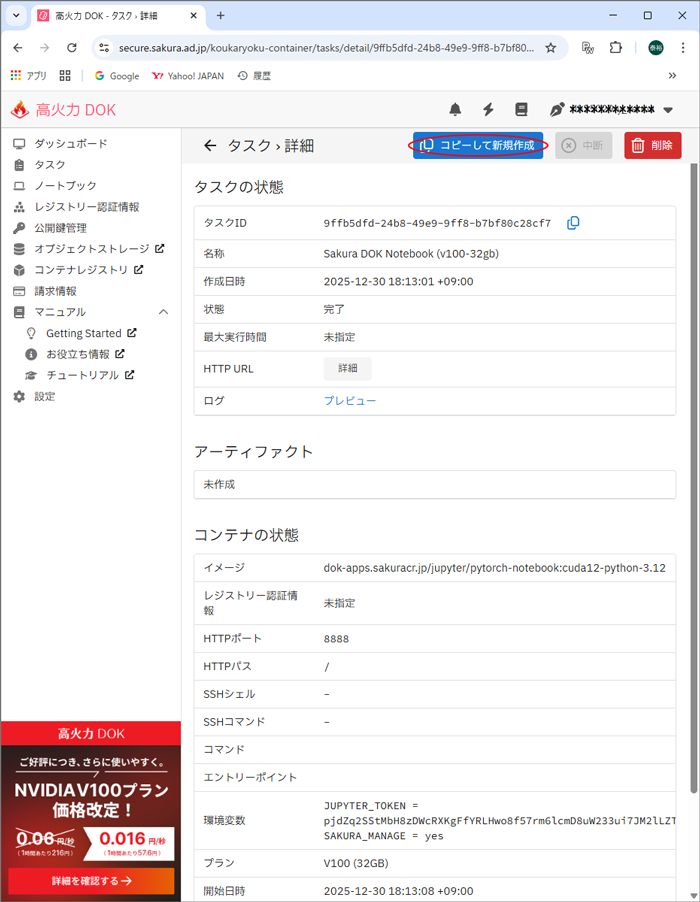Image resolution: width=700 pixels, height=902 pixels.
Task: Click 詳細を確認する banner button
Action: coord(91,881)
